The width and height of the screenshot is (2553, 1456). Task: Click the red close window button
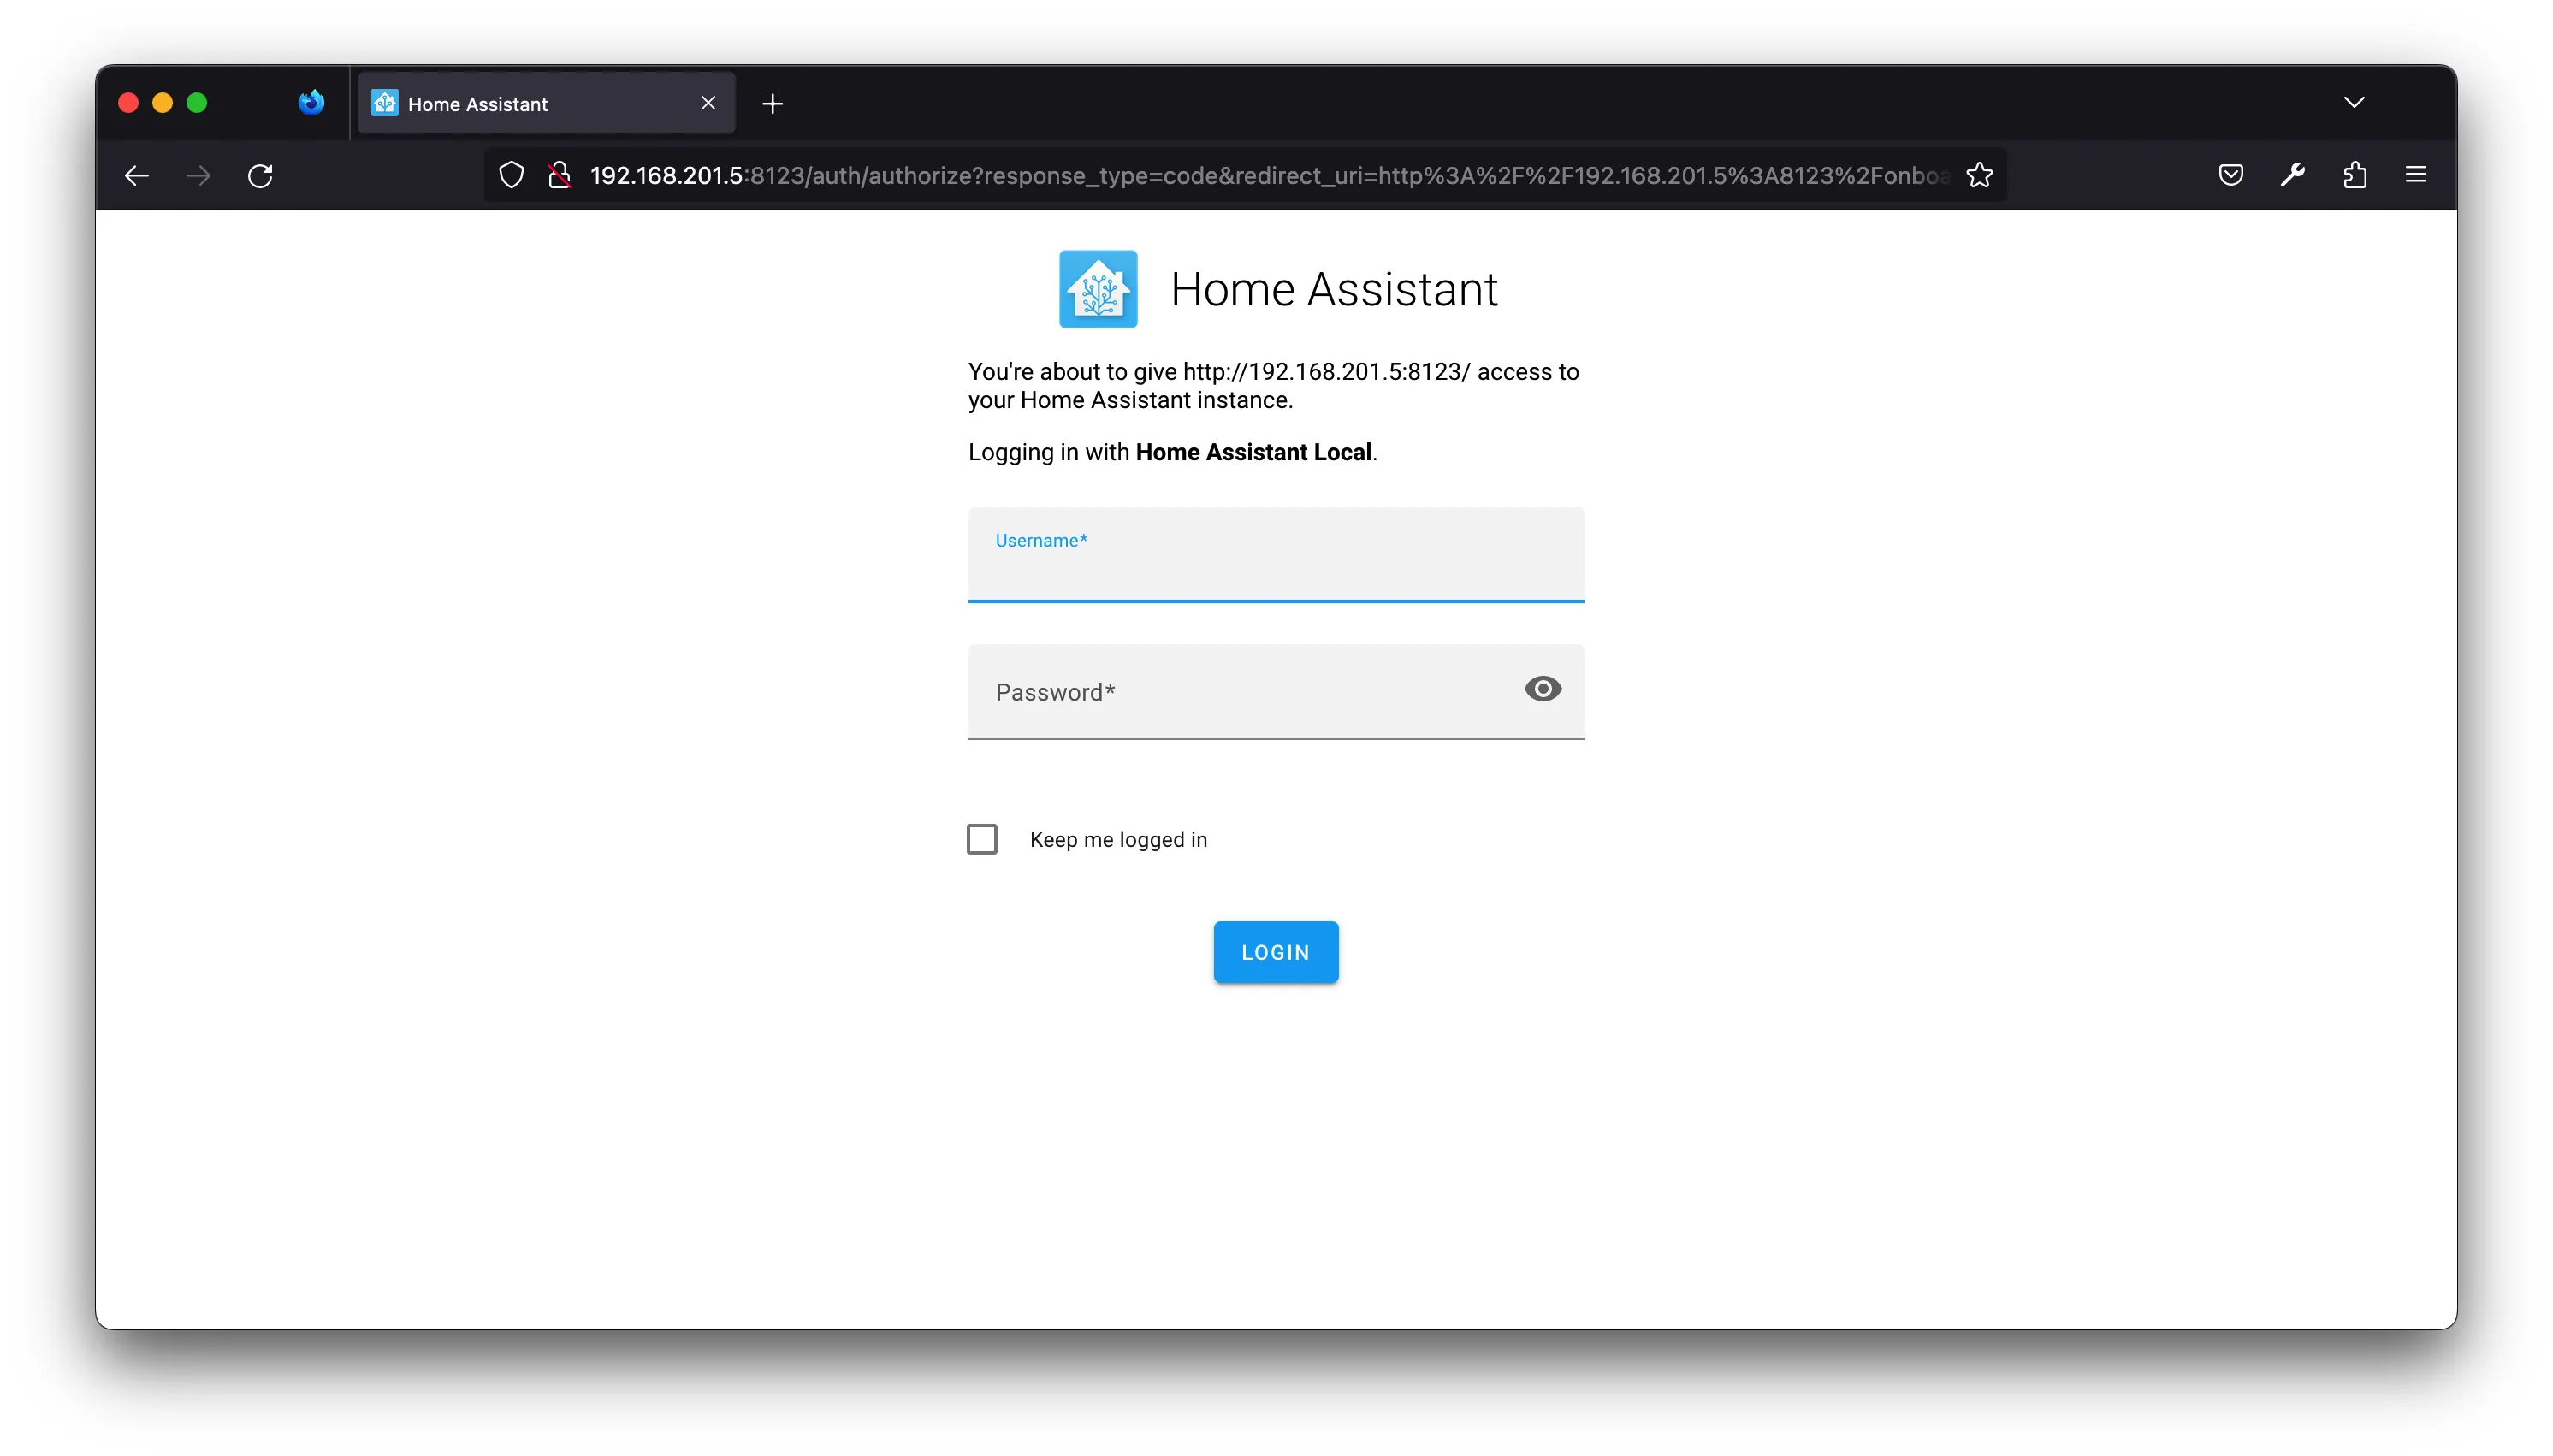128,103
